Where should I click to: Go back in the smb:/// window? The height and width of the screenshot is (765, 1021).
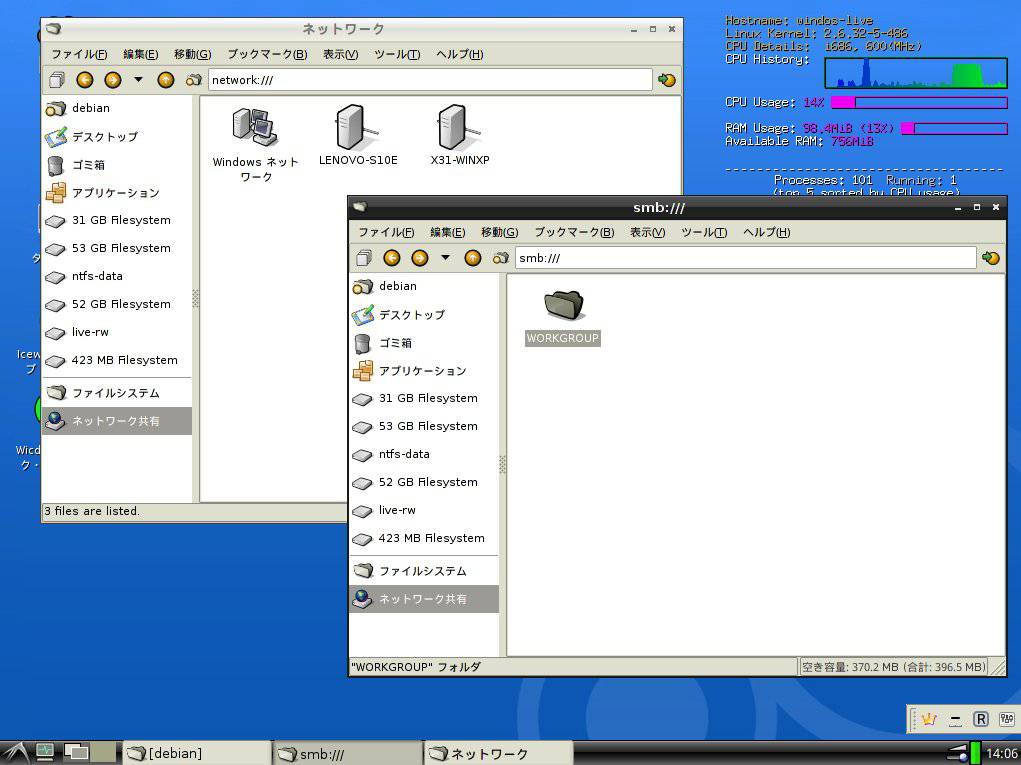[x=391, y=258]
